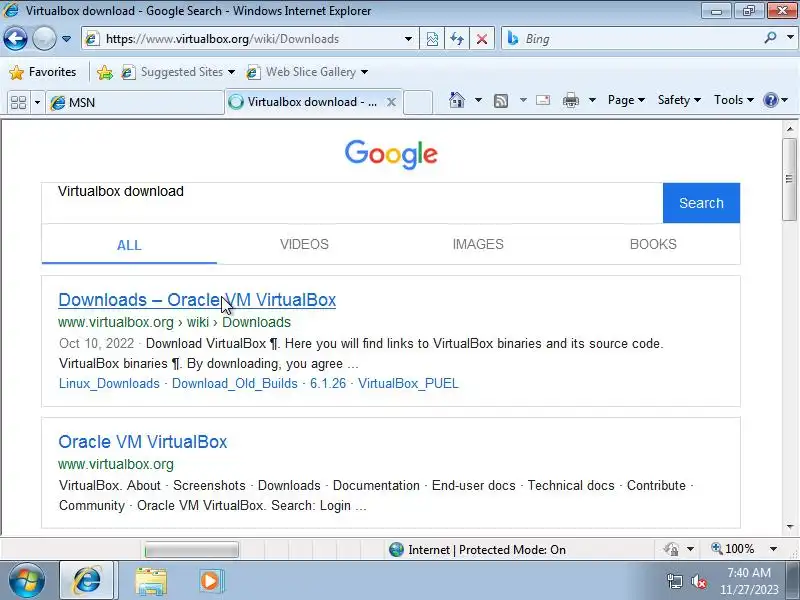The height and width of the screenshot is (600, 800).
Task: Open the Windows Start orb
Action: coord(27,581)
